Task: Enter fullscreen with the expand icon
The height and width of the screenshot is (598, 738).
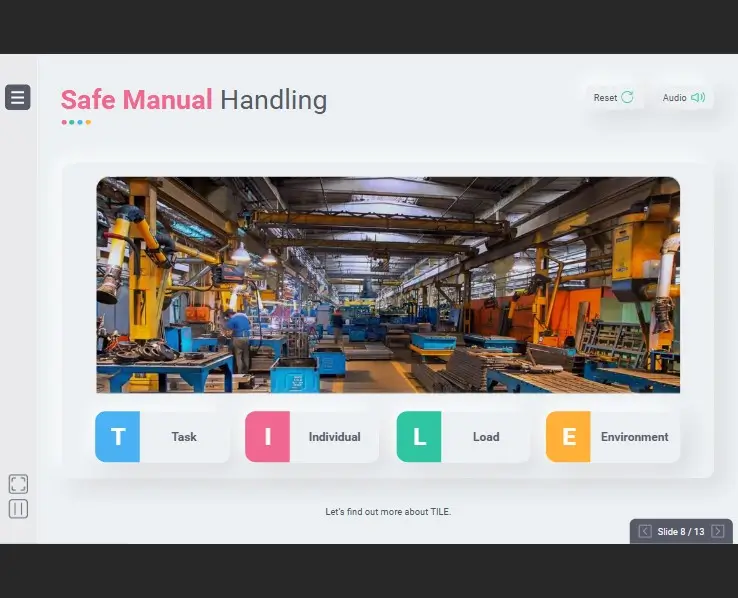Action: 18,484
